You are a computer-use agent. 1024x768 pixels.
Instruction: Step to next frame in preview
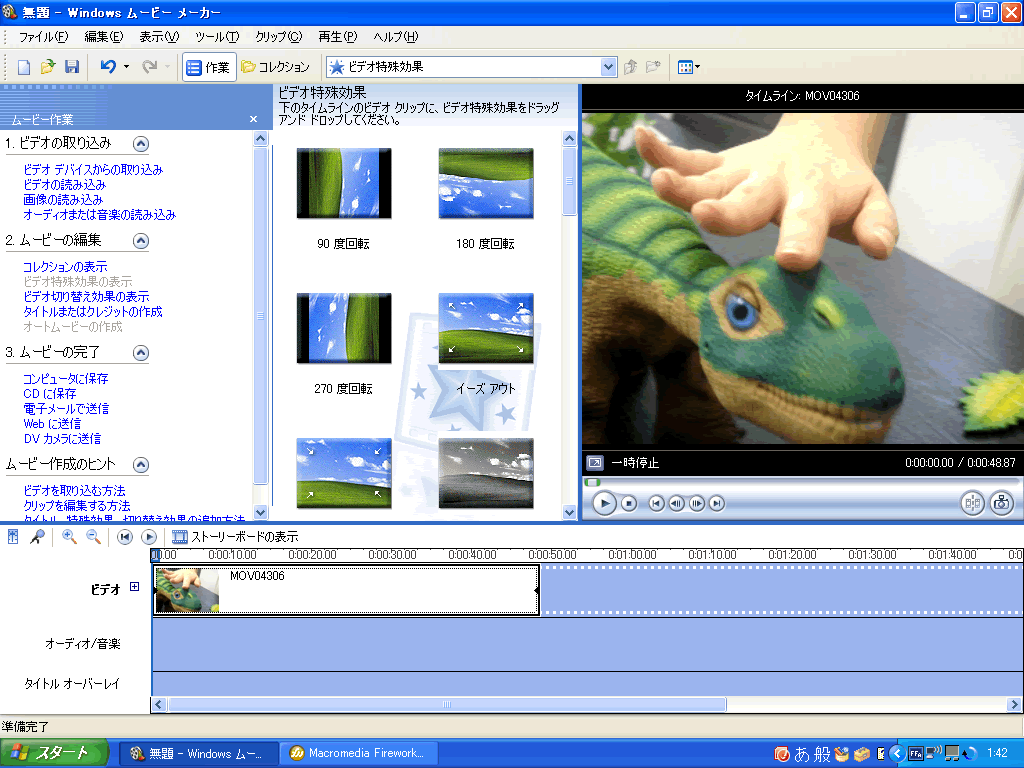[697, 504]
